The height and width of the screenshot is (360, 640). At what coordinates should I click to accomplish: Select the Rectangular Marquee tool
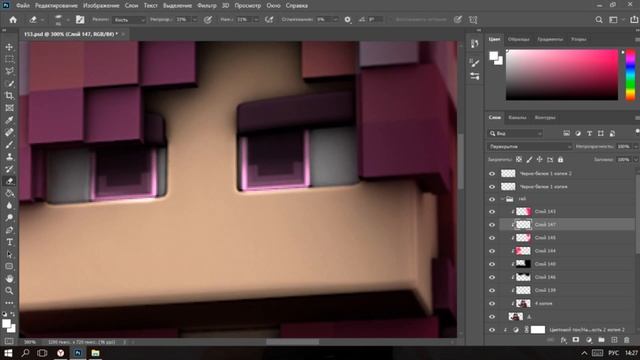click(9, 59)
